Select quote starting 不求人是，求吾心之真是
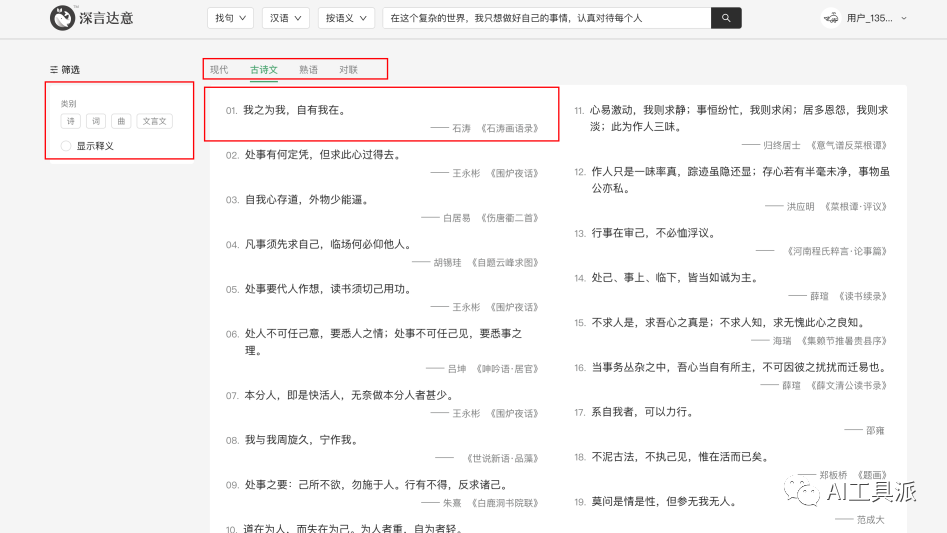Screen dimensions: 947x533 (729, 322)
